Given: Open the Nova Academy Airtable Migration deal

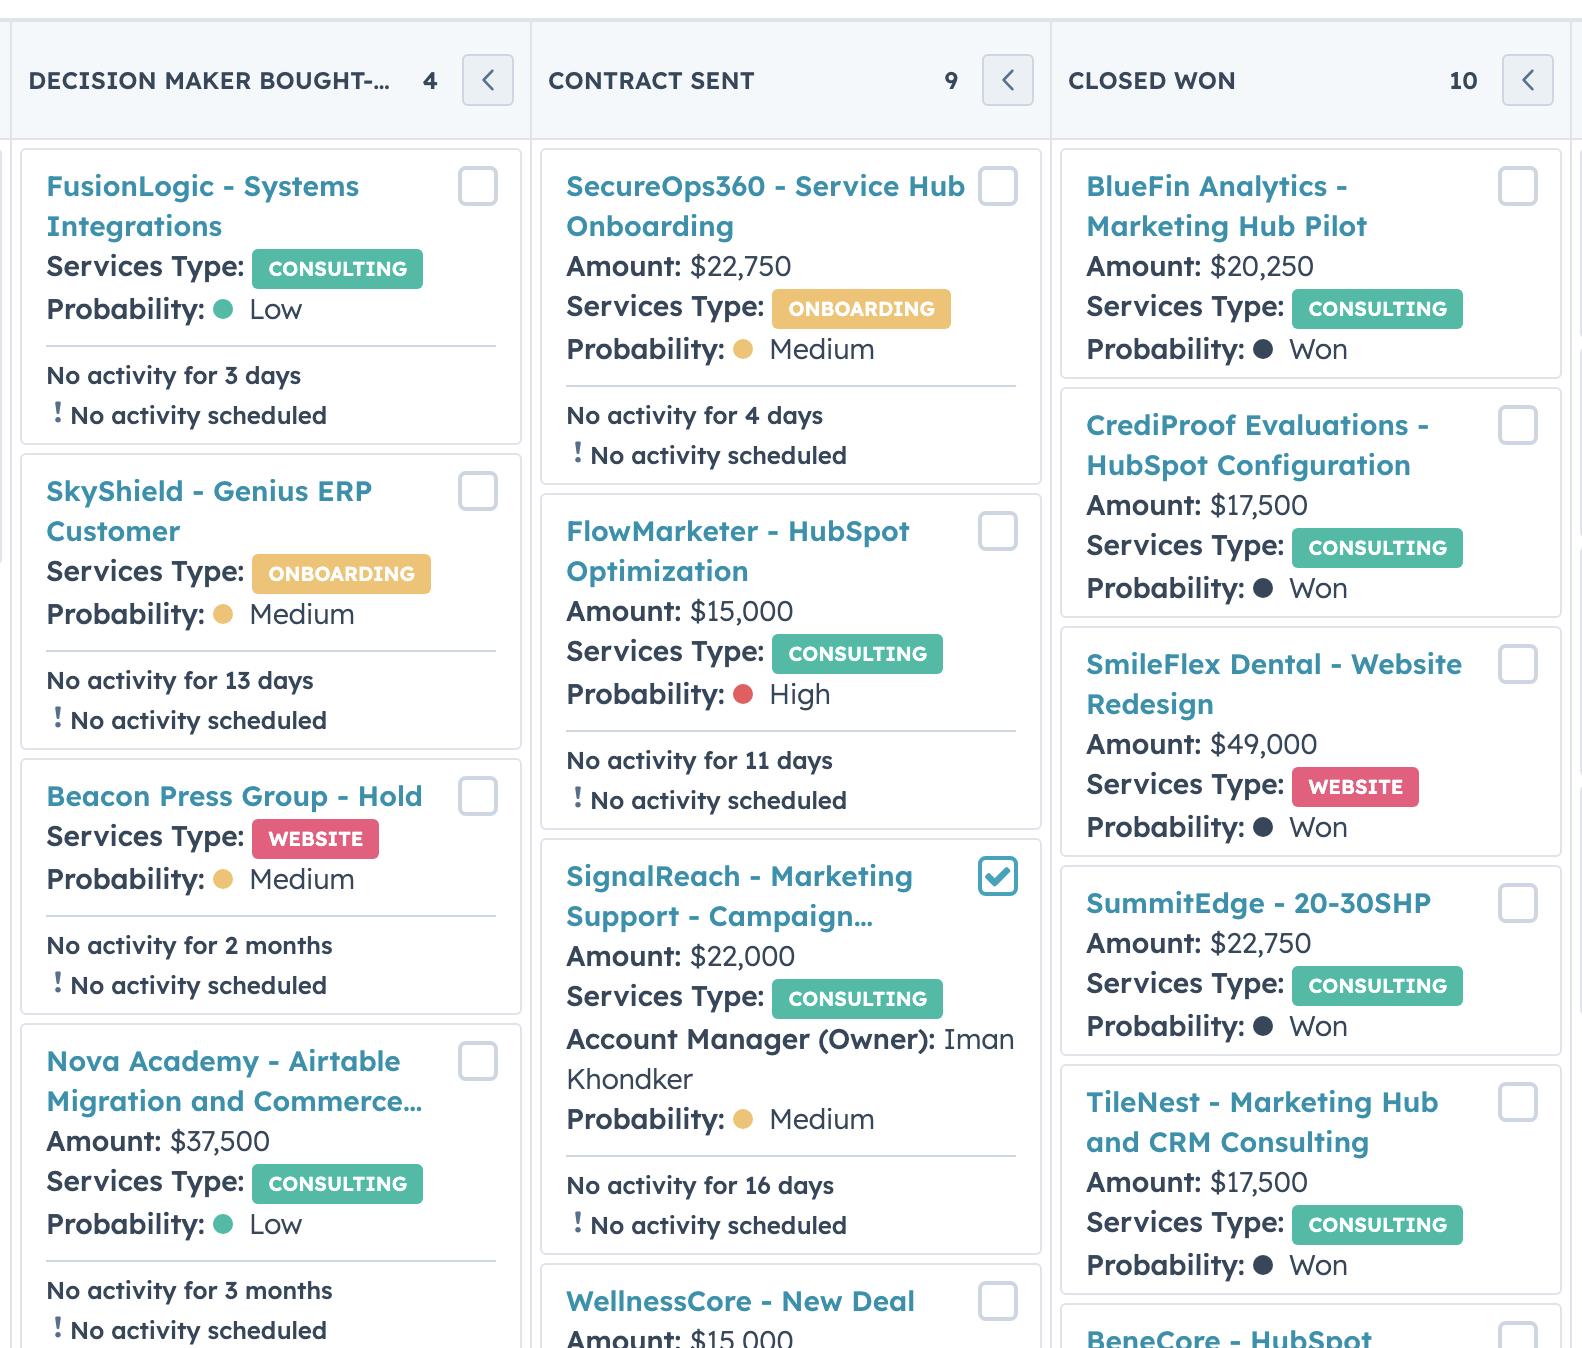Looking at the screenshot, I should coord(234,1081).
